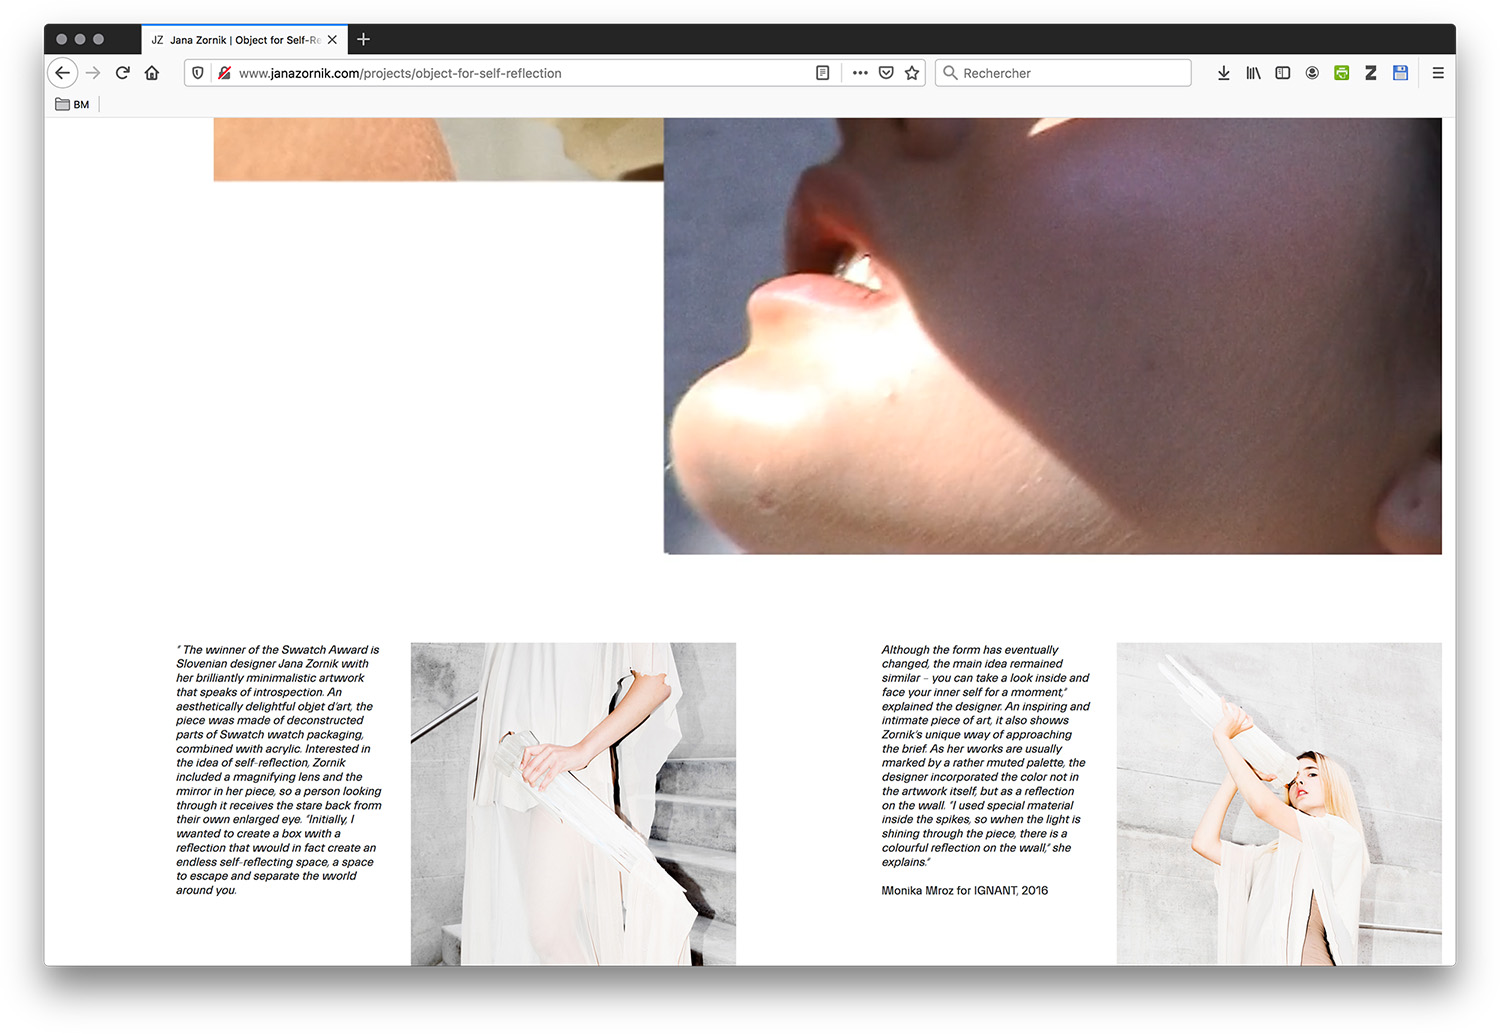Click the insecure connection padlock icon

click(225, 73)
